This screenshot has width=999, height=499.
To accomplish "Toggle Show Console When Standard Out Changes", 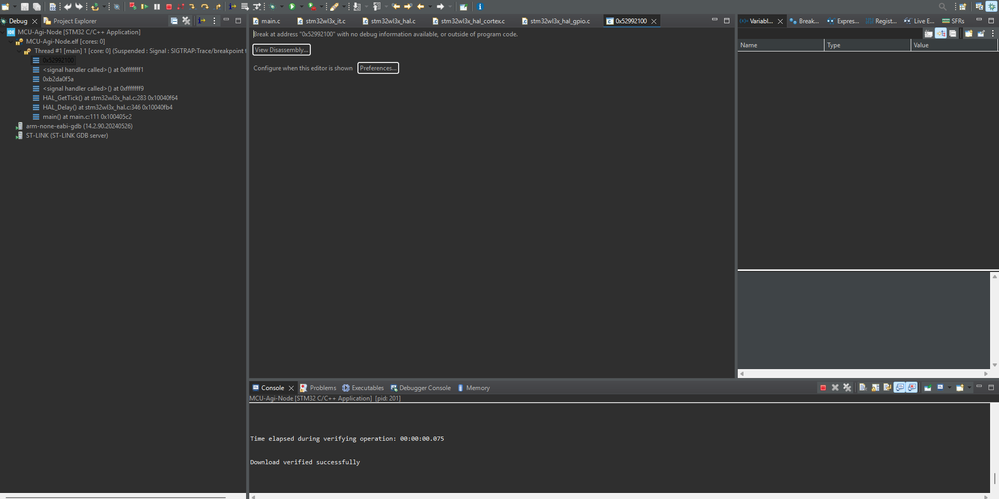I will pyautogui.click(x=900, y=387).
